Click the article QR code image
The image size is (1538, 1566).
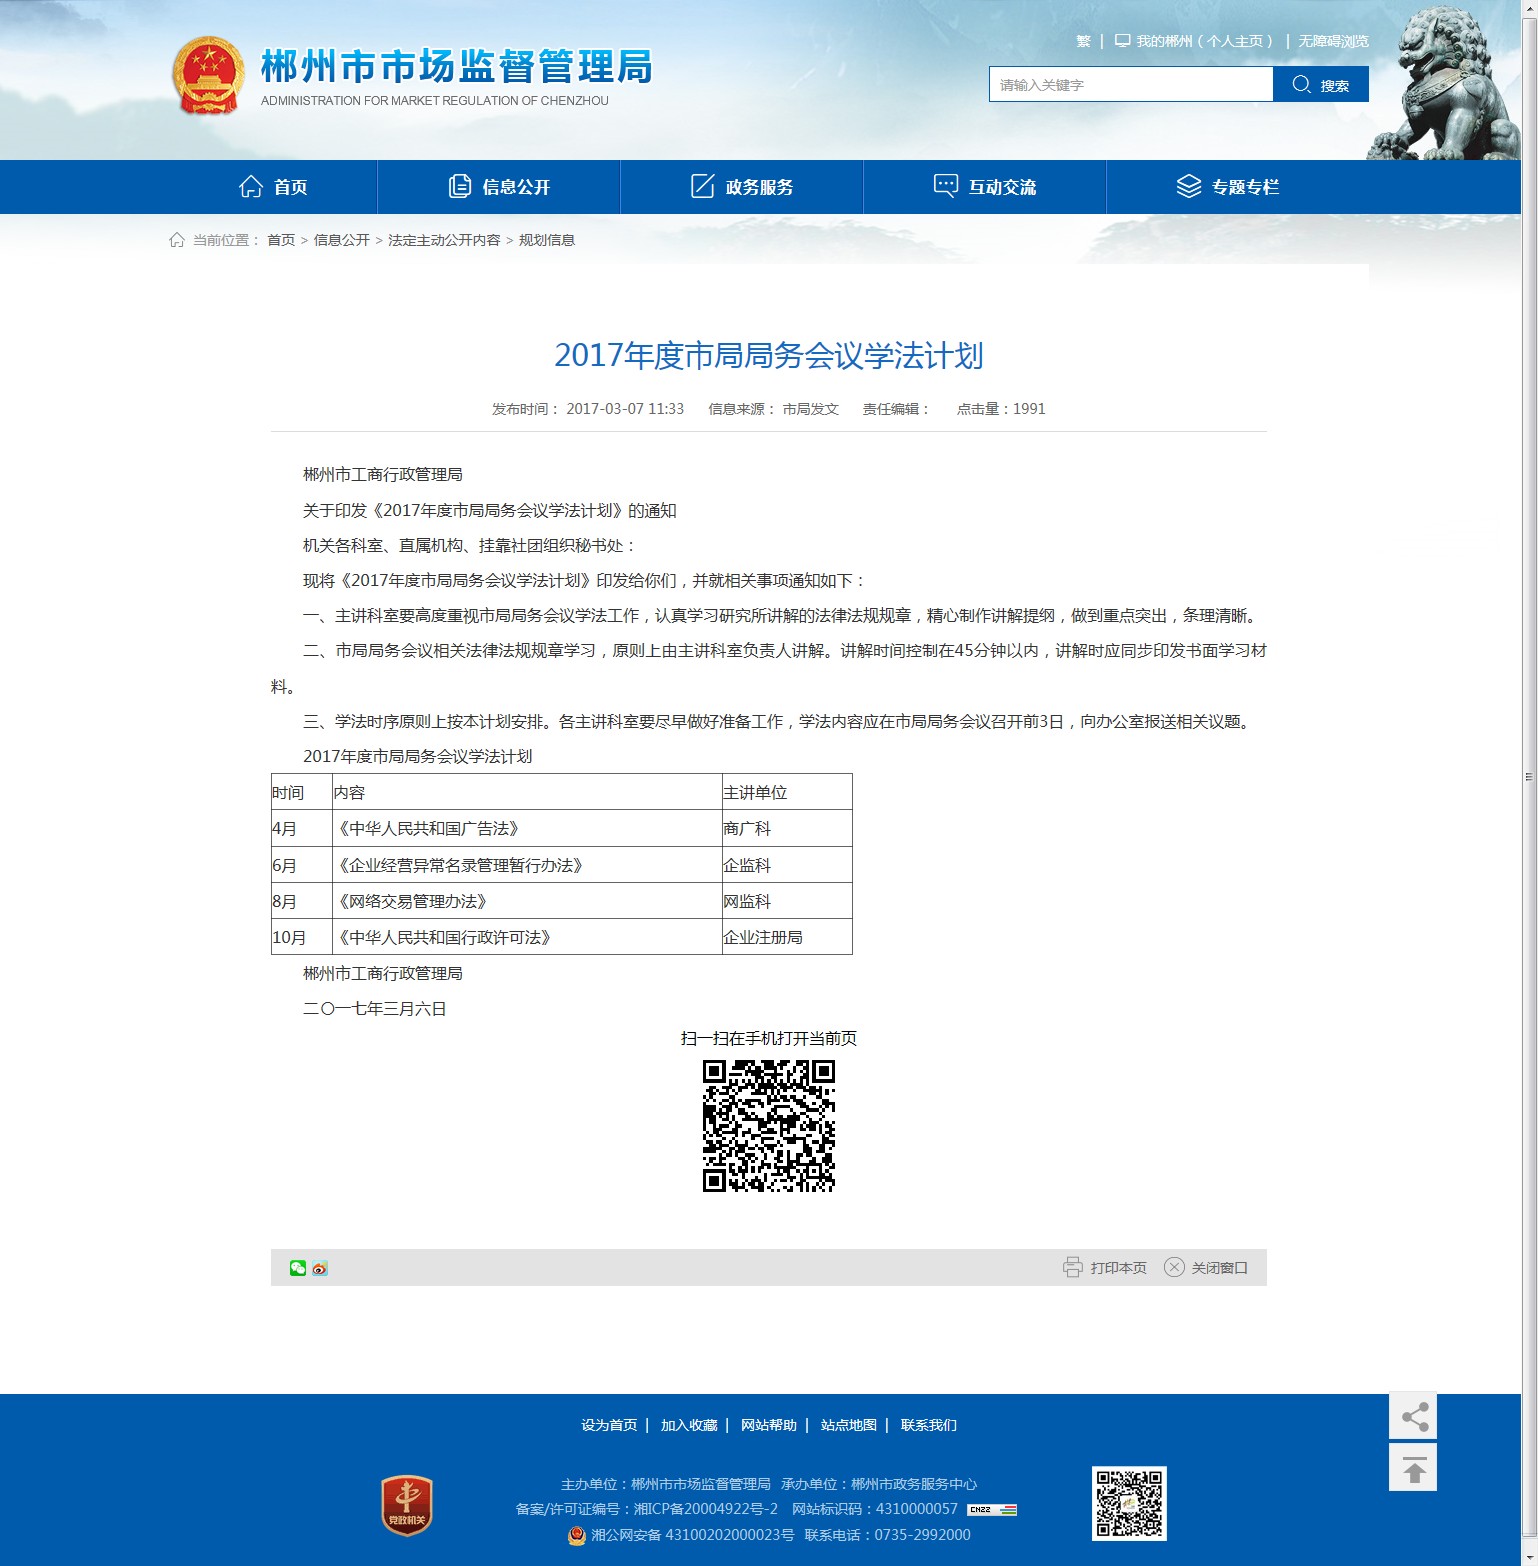[x=769, y=1126]
